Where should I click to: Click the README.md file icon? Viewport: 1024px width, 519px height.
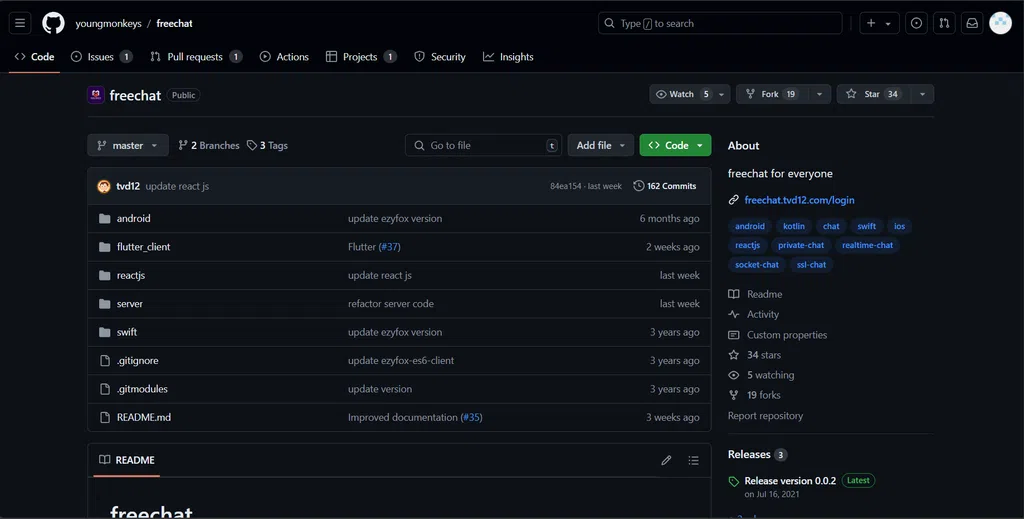point(104,417)
